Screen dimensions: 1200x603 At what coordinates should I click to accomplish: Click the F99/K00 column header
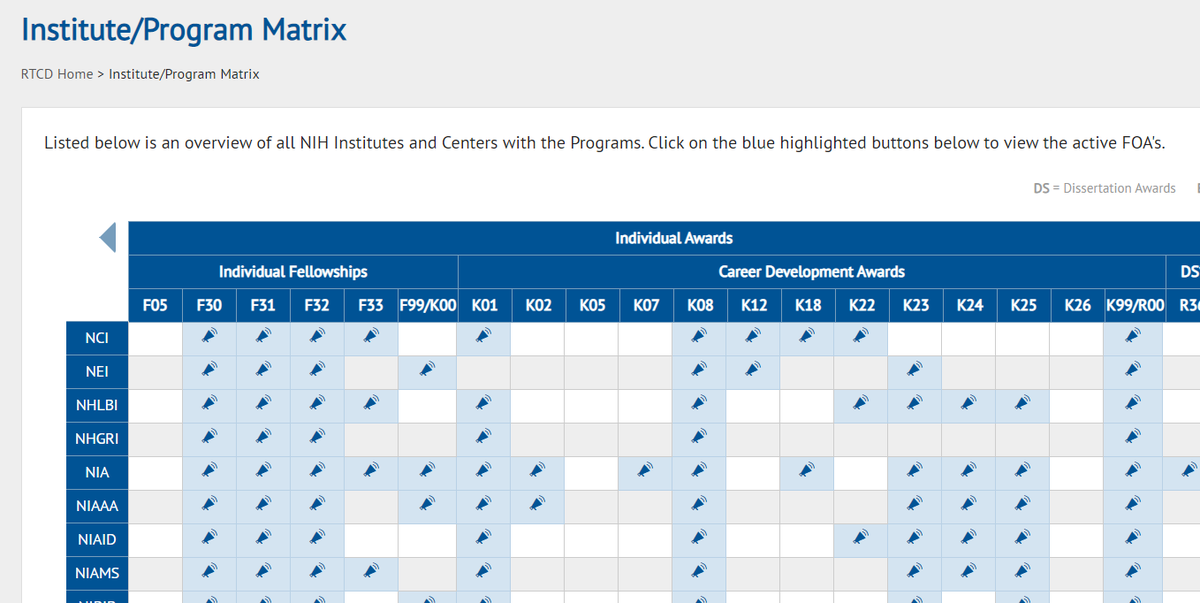[427, 304]
